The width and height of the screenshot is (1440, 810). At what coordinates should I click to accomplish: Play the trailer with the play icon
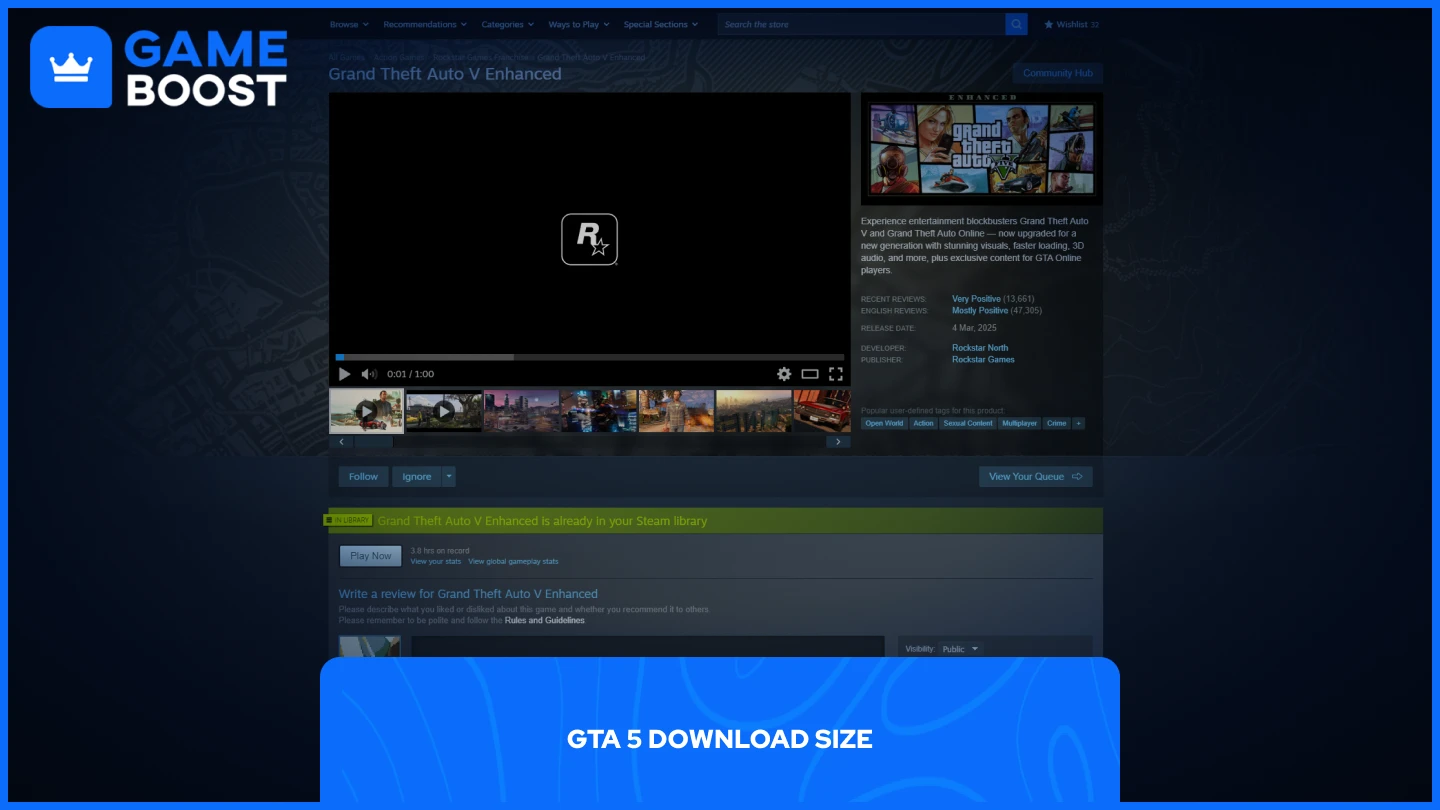pos(344,373)
